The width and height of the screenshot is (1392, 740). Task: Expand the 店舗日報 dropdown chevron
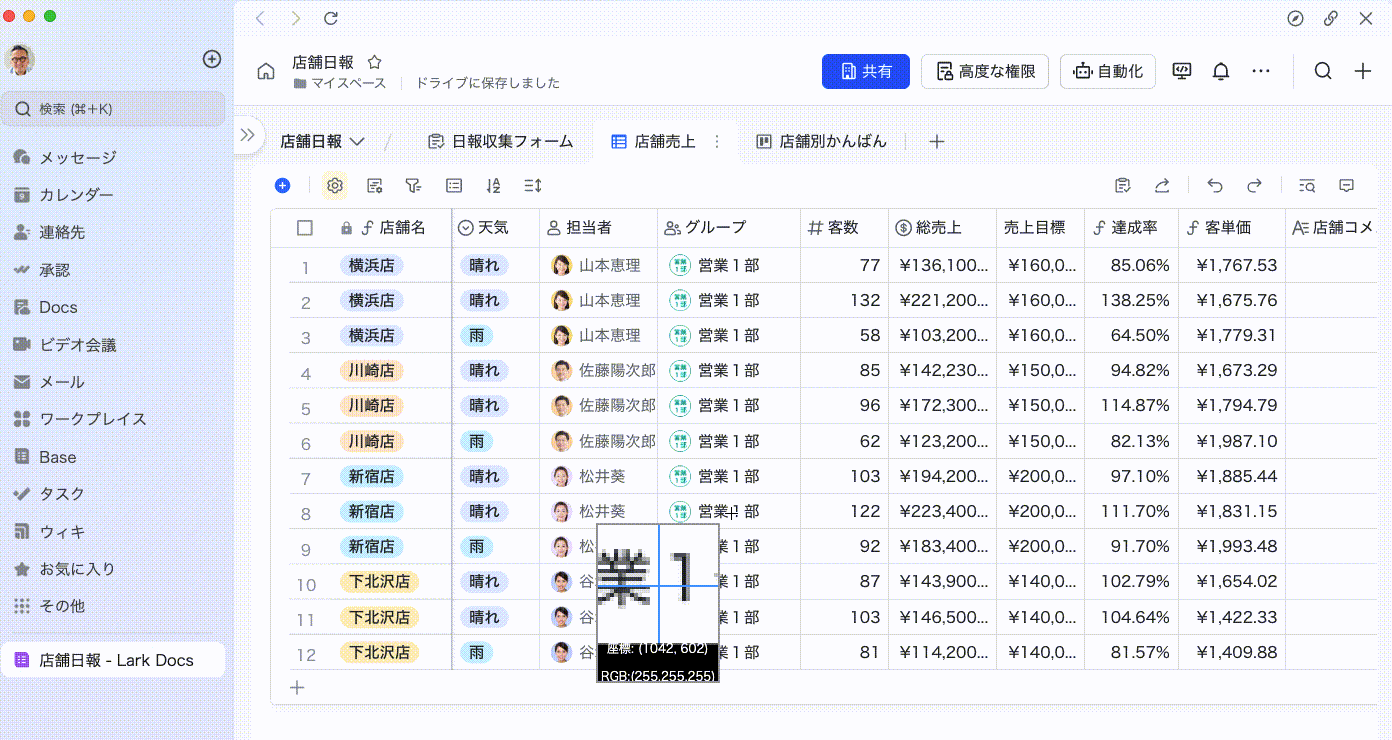357,142
